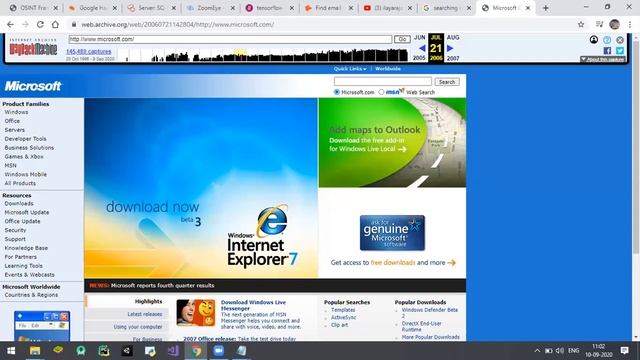Open Games & Xbox link
This screenshot has height=360, width=640.
point(24,156)
